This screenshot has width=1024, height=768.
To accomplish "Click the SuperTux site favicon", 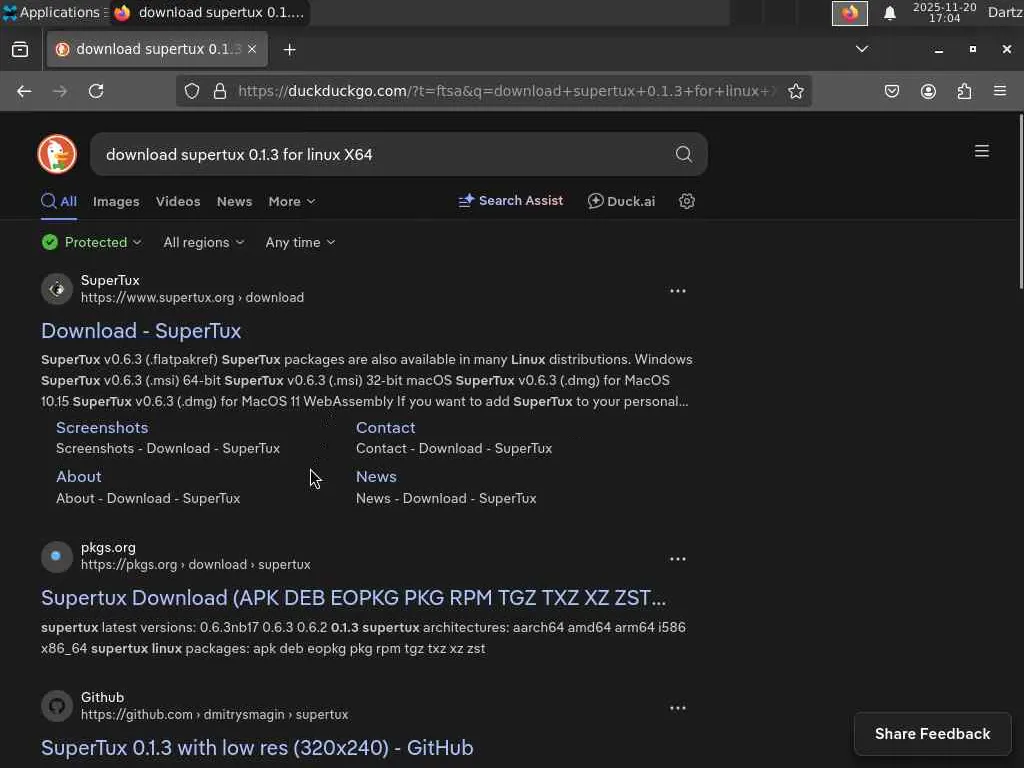I will (x=57, y=289).
